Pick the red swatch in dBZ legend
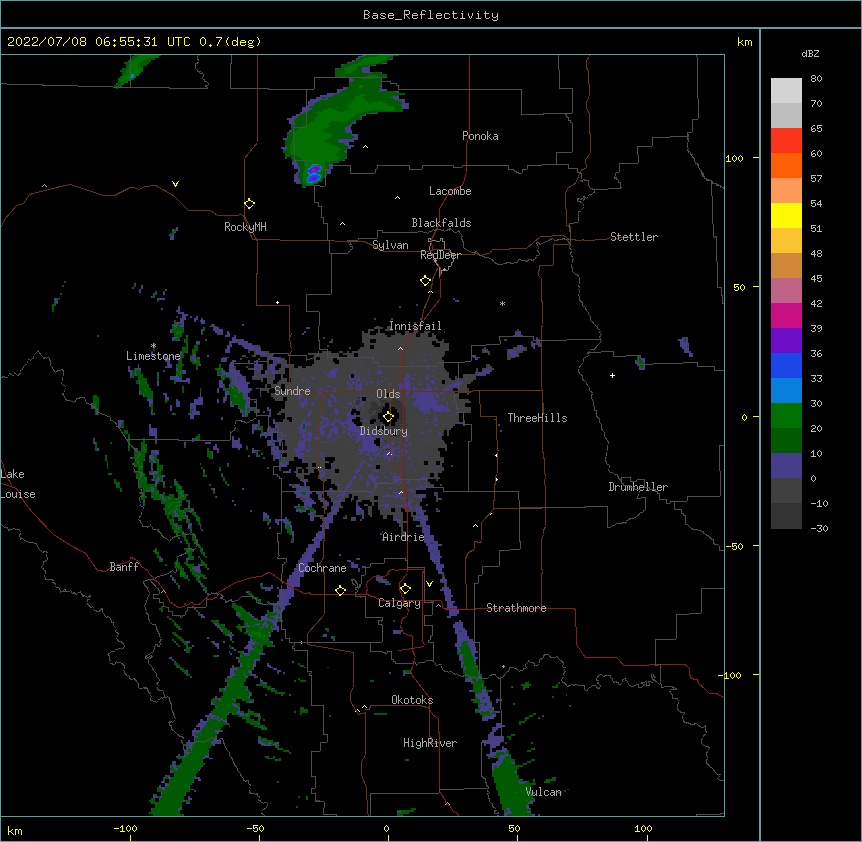 tap(786, 140)
